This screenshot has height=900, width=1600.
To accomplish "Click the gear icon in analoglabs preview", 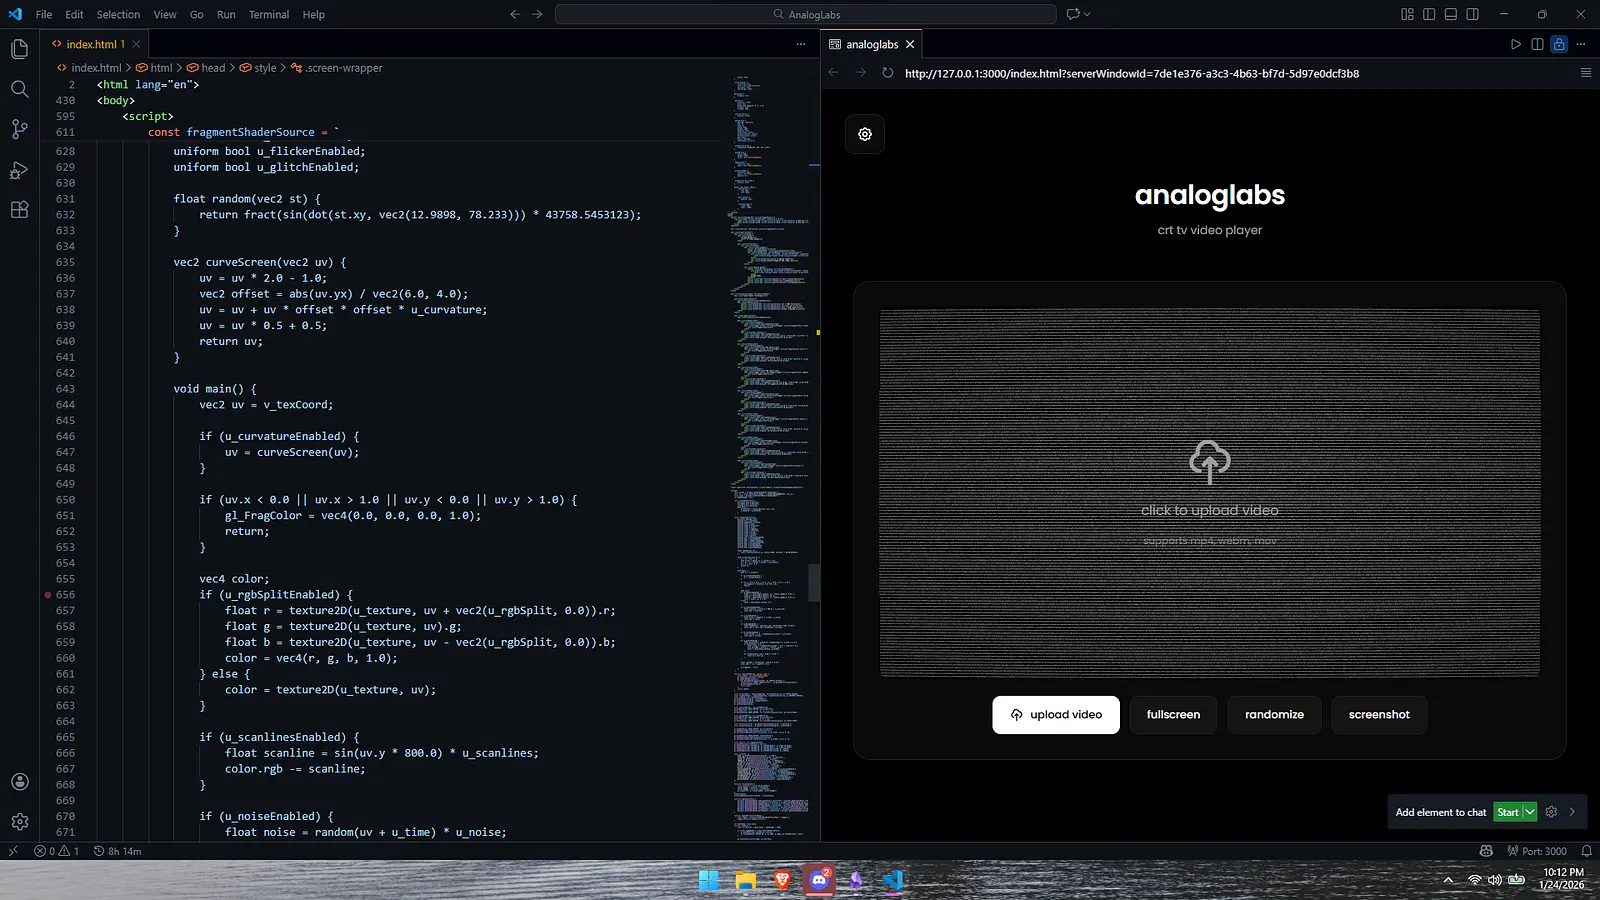I will (x=865, y=134).
